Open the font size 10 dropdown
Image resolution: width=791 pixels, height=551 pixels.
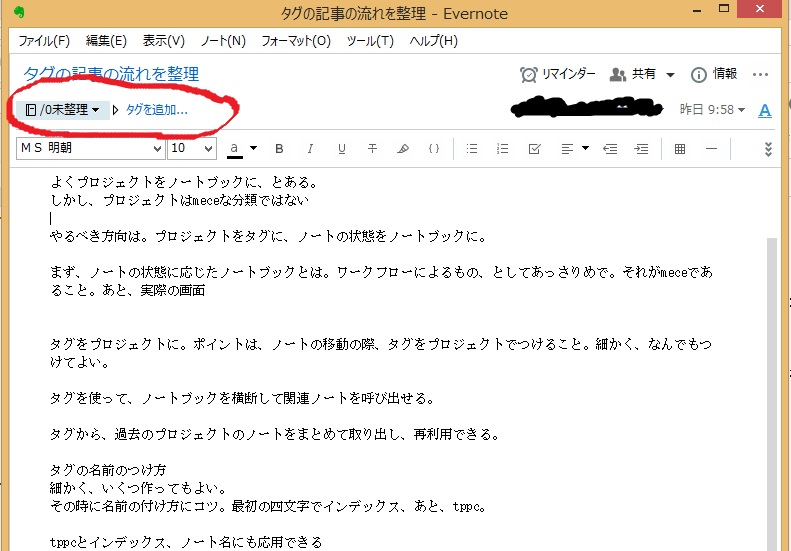click(192, 148)
